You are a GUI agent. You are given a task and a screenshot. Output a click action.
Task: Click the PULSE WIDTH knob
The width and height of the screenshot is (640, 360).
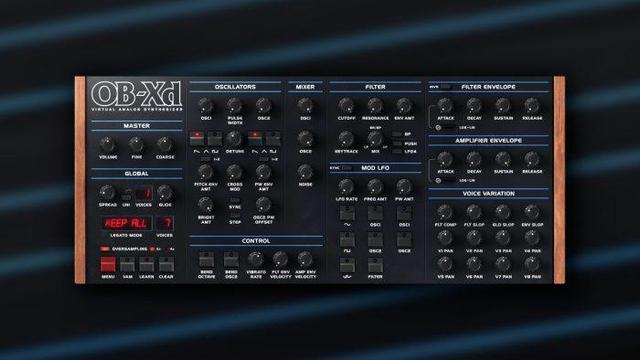[x=235, y=106]
